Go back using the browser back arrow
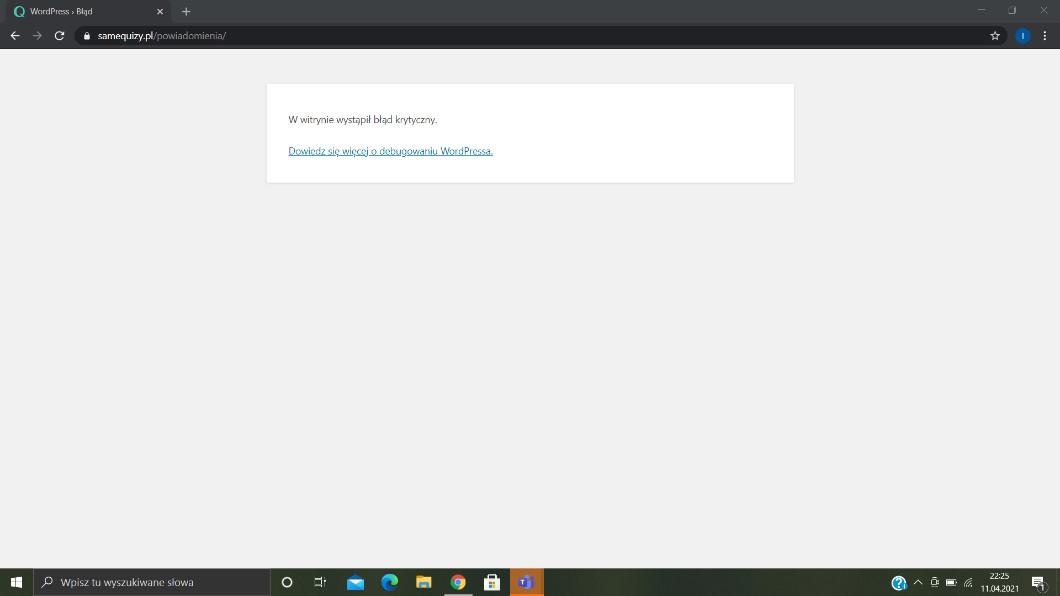1060x596 pixels. coord(15,35)
